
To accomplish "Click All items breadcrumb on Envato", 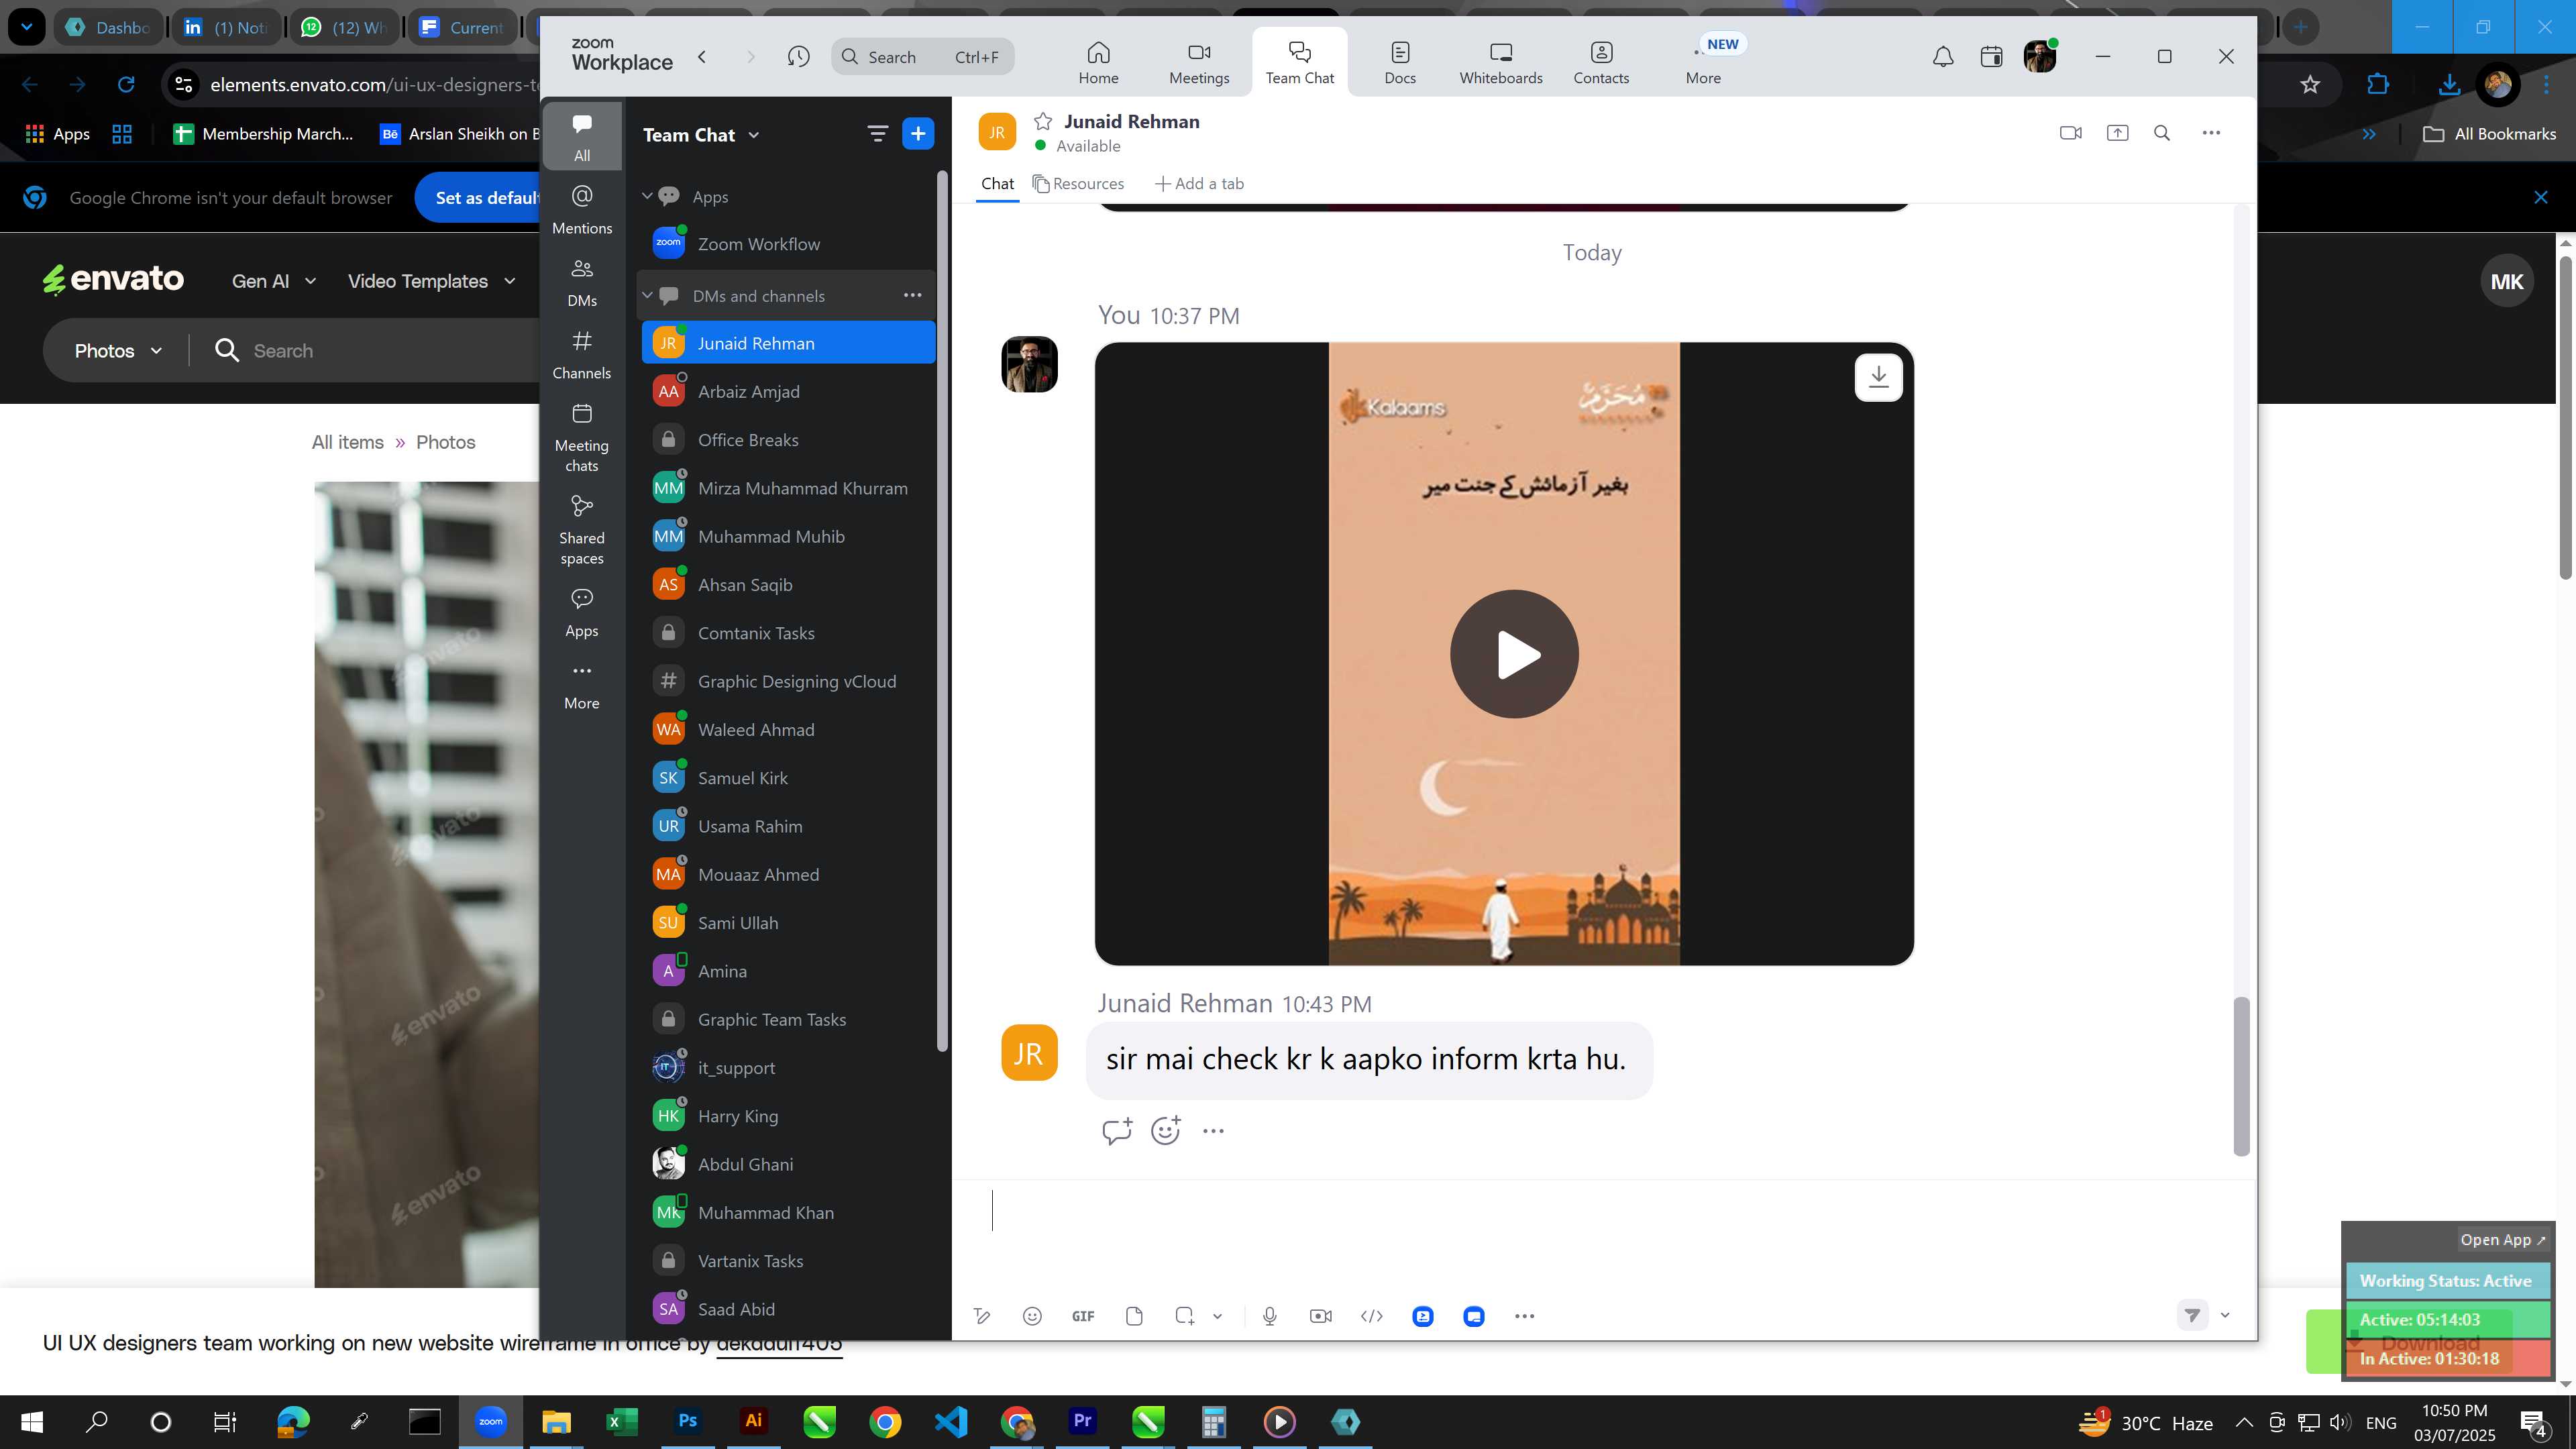I will tap(347, 442).
